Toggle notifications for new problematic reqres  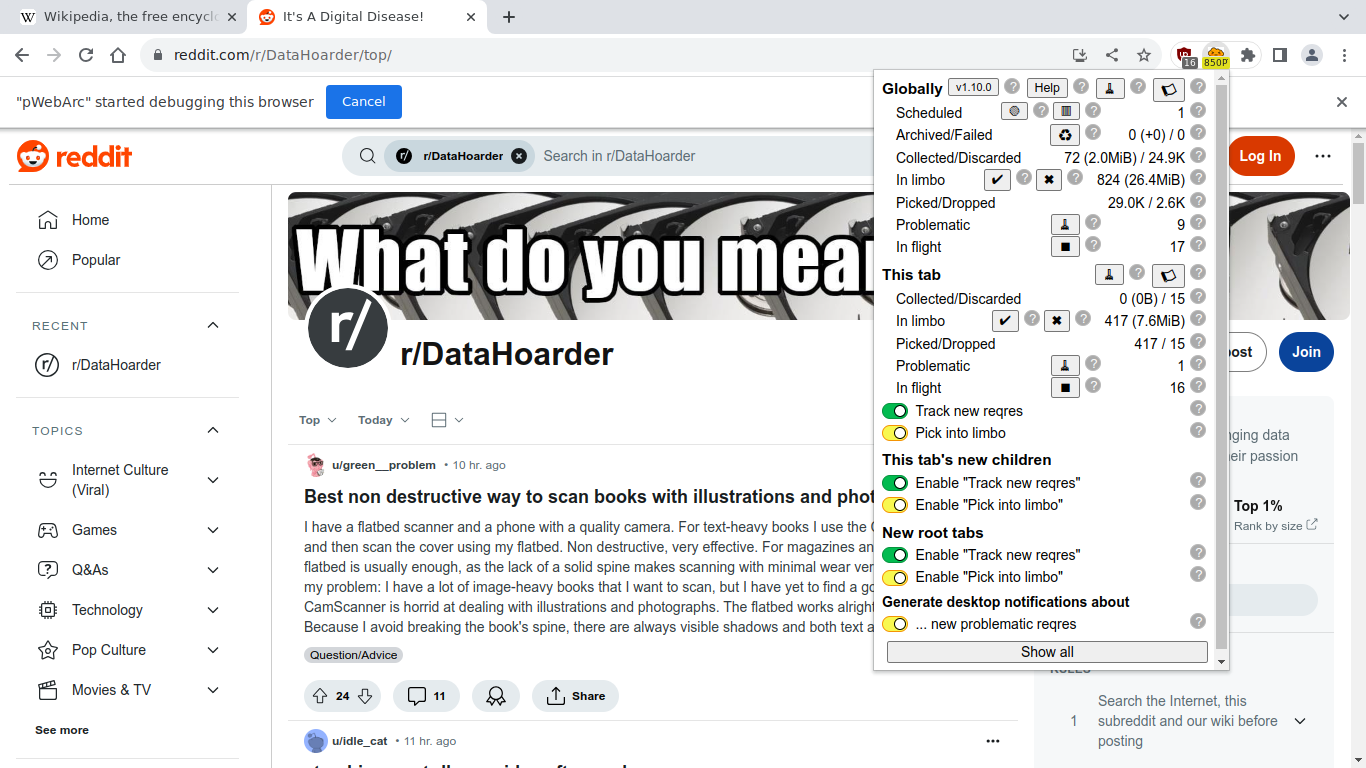(x=894, y=624)
